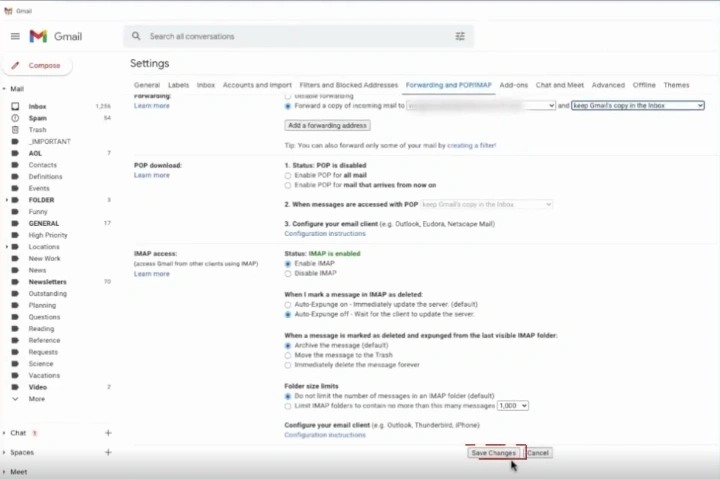Select the Enable IMAP radio button
The image size is (720, 479).
tap(287, 264)
